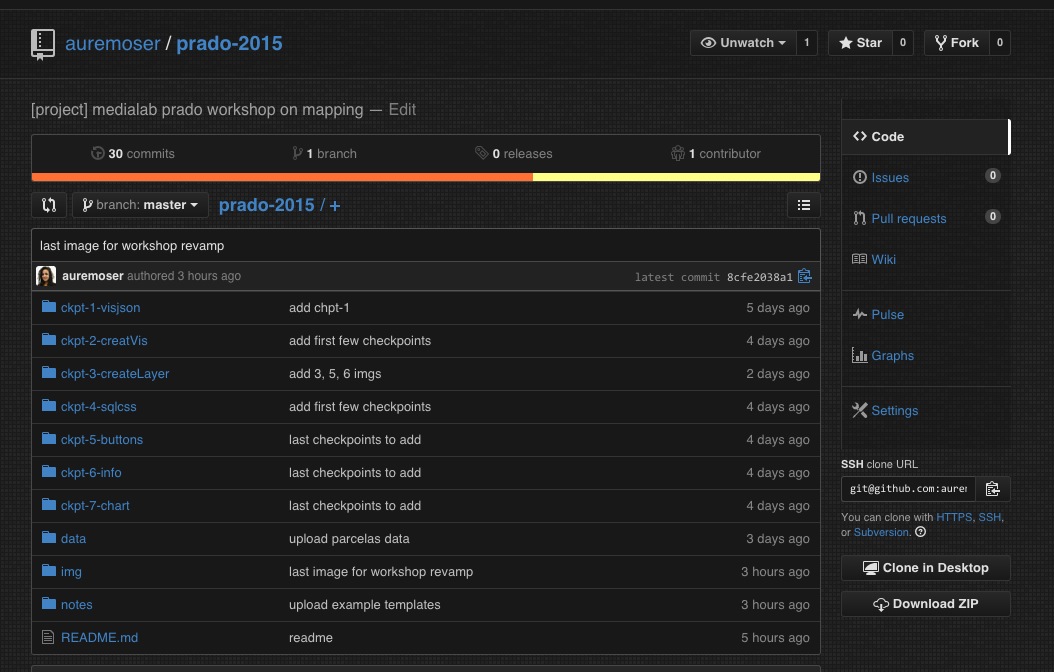Click Download ZIP button

coord(926,603)
